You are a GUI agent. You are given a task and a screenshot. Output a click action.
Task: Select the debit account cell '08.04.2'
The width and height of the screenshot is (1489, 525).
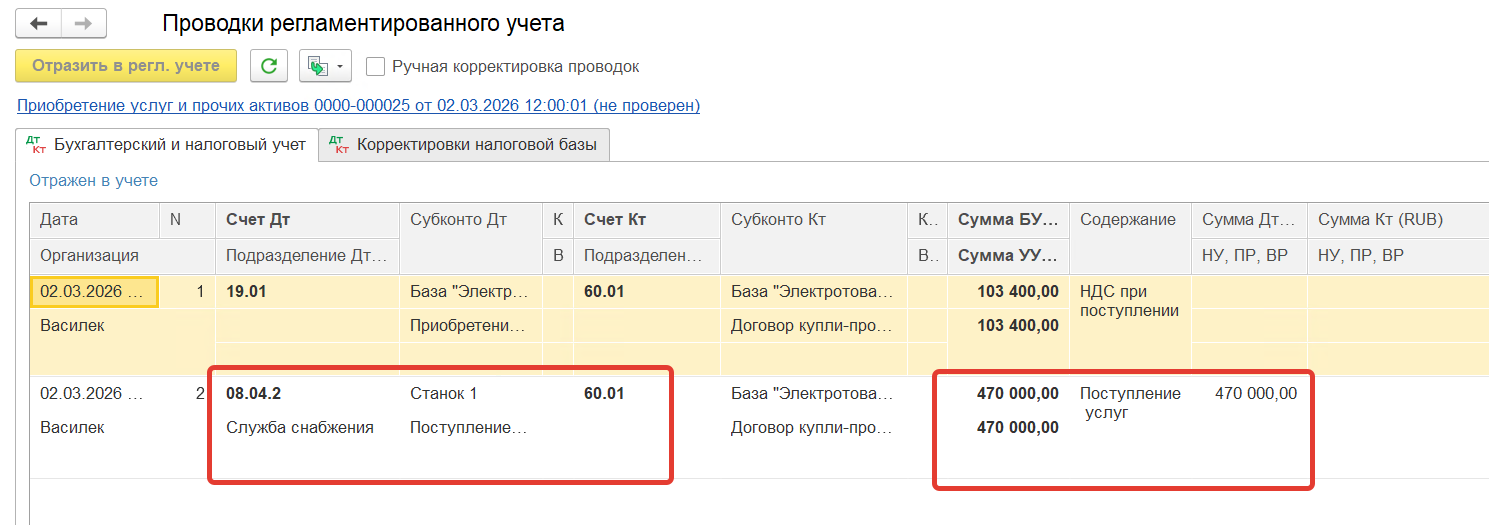click(307, 394)
